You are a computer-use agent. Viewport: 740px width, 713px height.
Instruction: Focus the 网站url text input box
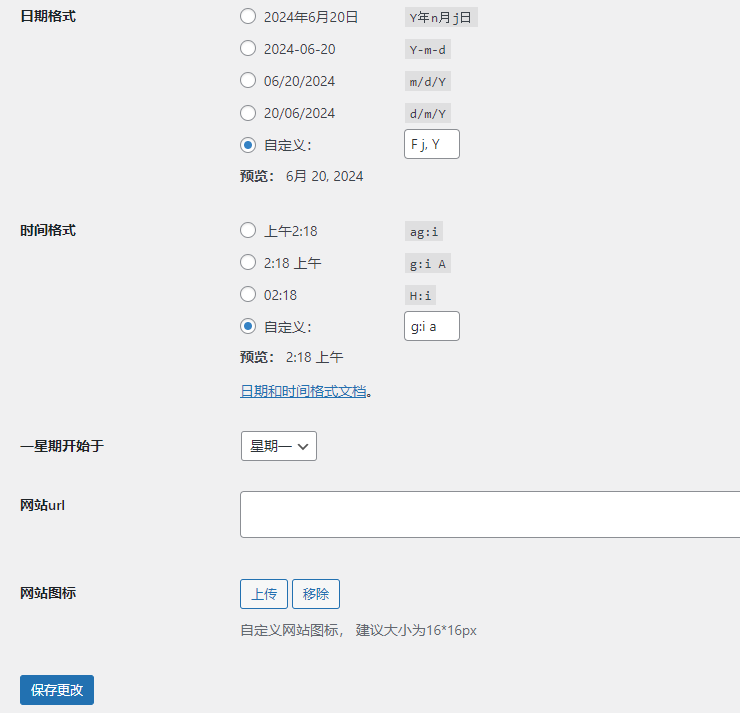coord(490,514)
